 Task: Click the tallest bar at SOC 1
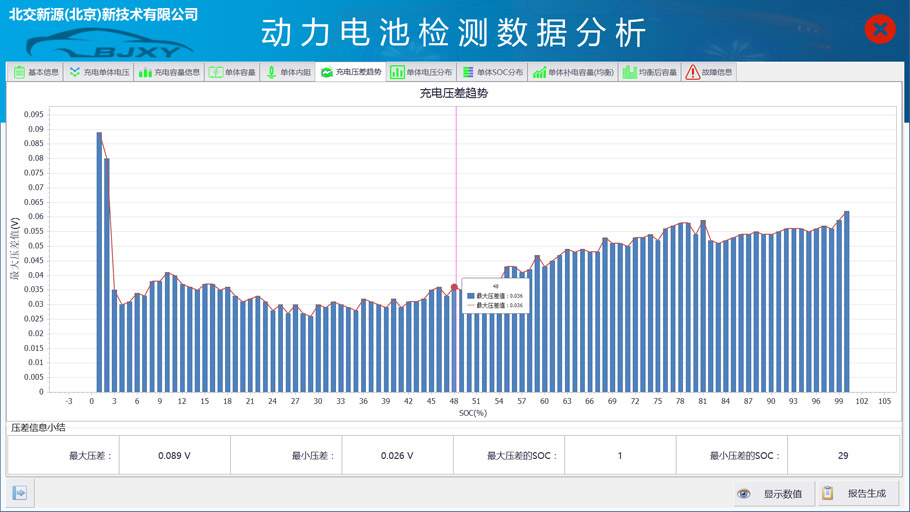[99, 262]
